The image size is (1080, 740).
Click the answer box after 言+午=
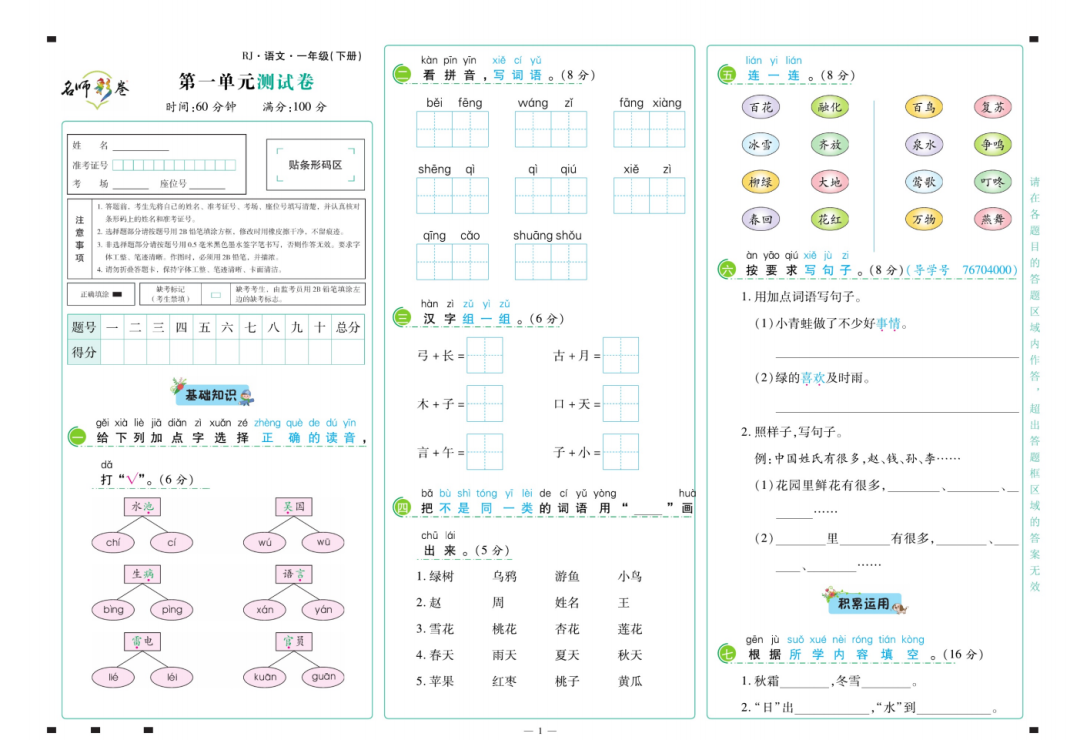[x=485, y=452]
